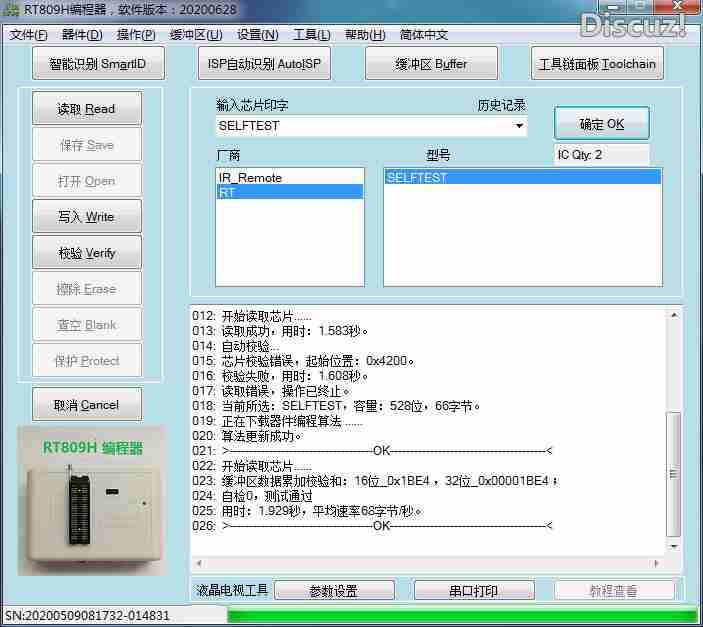The height and width of the screenshot is (627, 703).
Task: Confirm with the 确定 OK button
Action: tap(602, 123)
